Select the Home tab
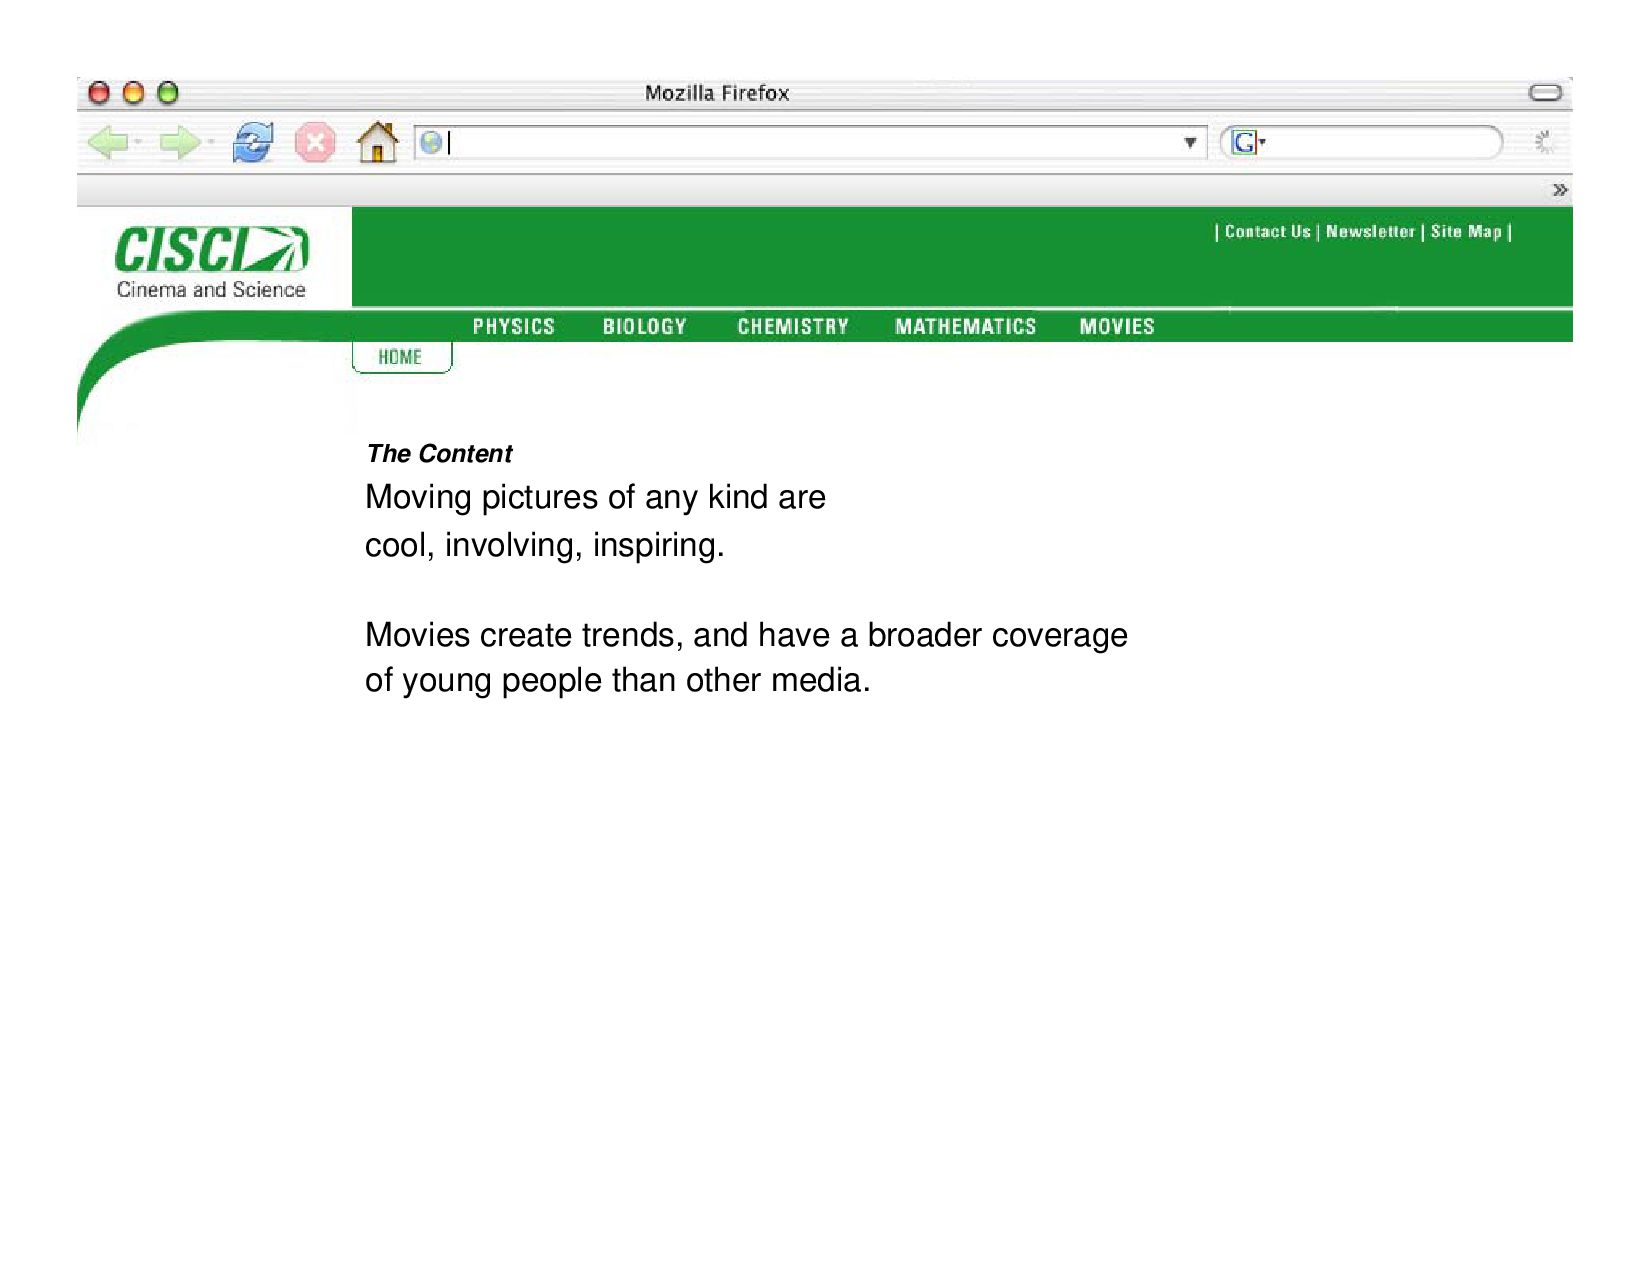Screen dimensions: 1650x1275 (401, 357)
